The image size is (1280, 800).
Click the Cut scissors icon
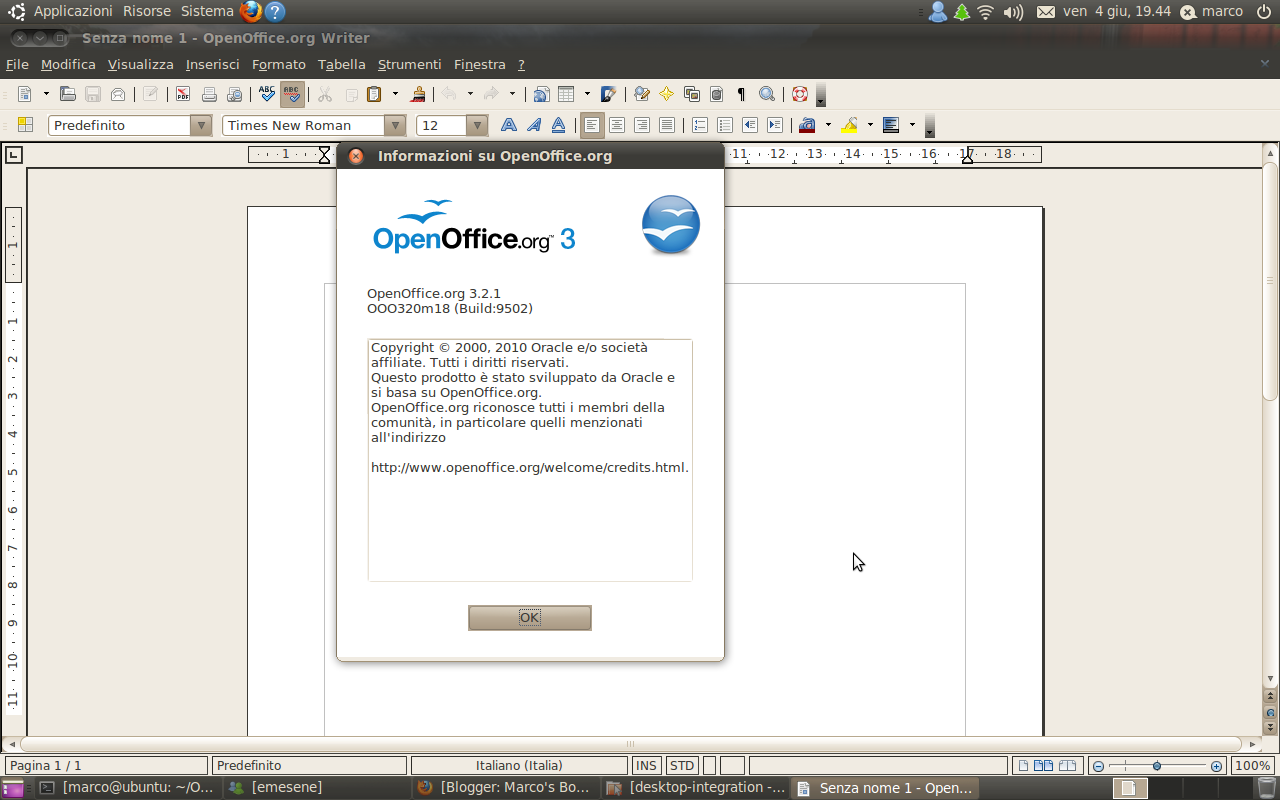pyautogui.click(x=325, y=94)
